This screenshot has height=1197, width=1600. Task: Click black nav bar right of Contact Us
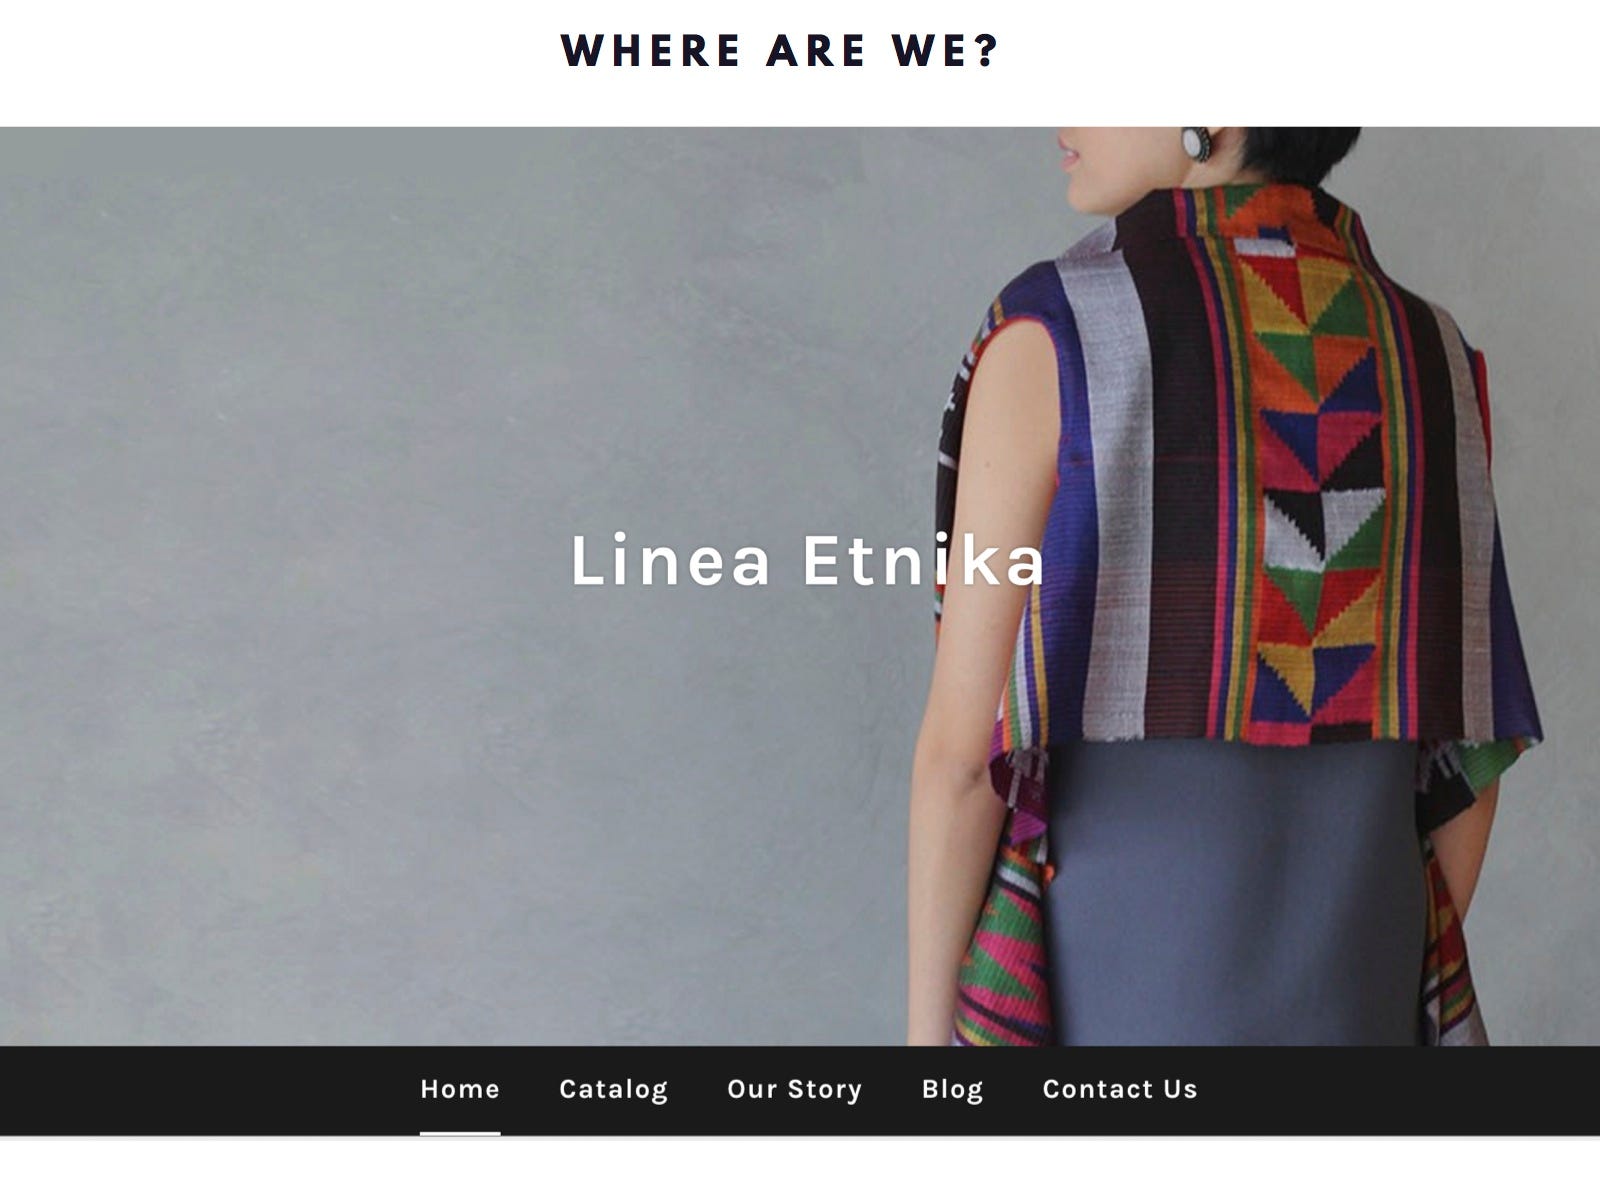pyautogui.click(x=1400, y=1090)
